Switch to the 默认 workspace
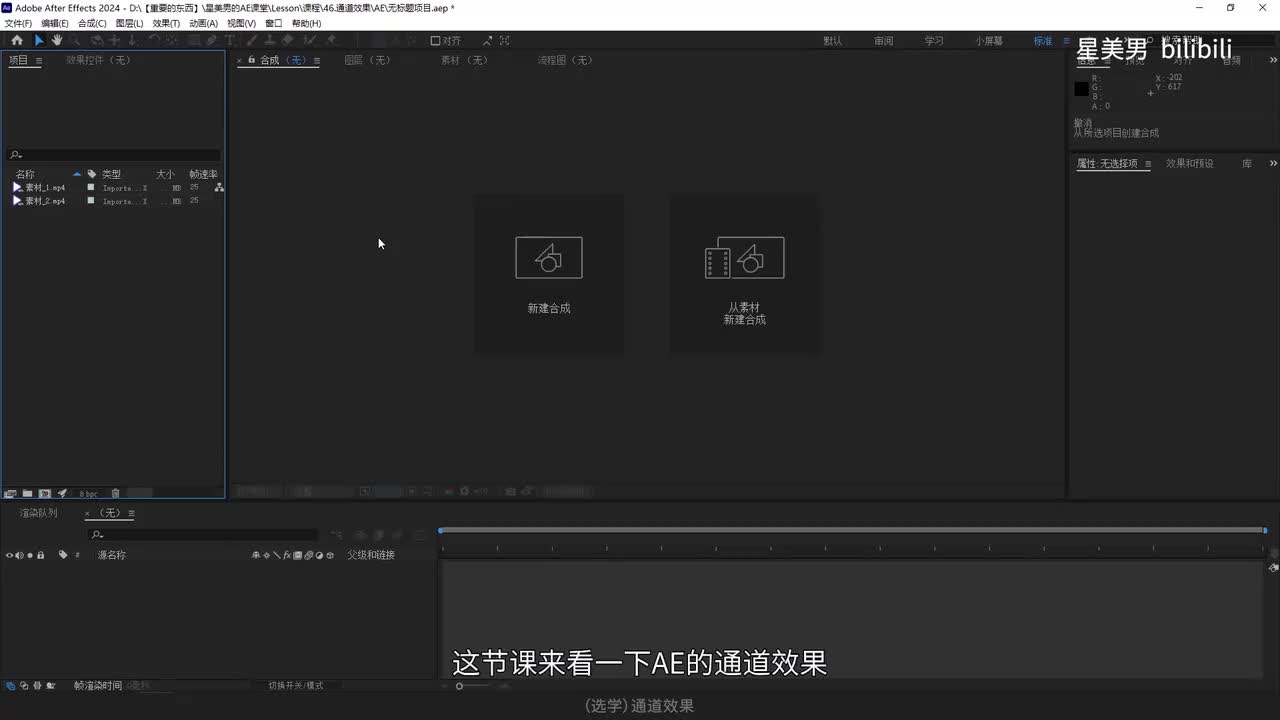Viewport: 1280px width, 720px height. click(832, 41)
